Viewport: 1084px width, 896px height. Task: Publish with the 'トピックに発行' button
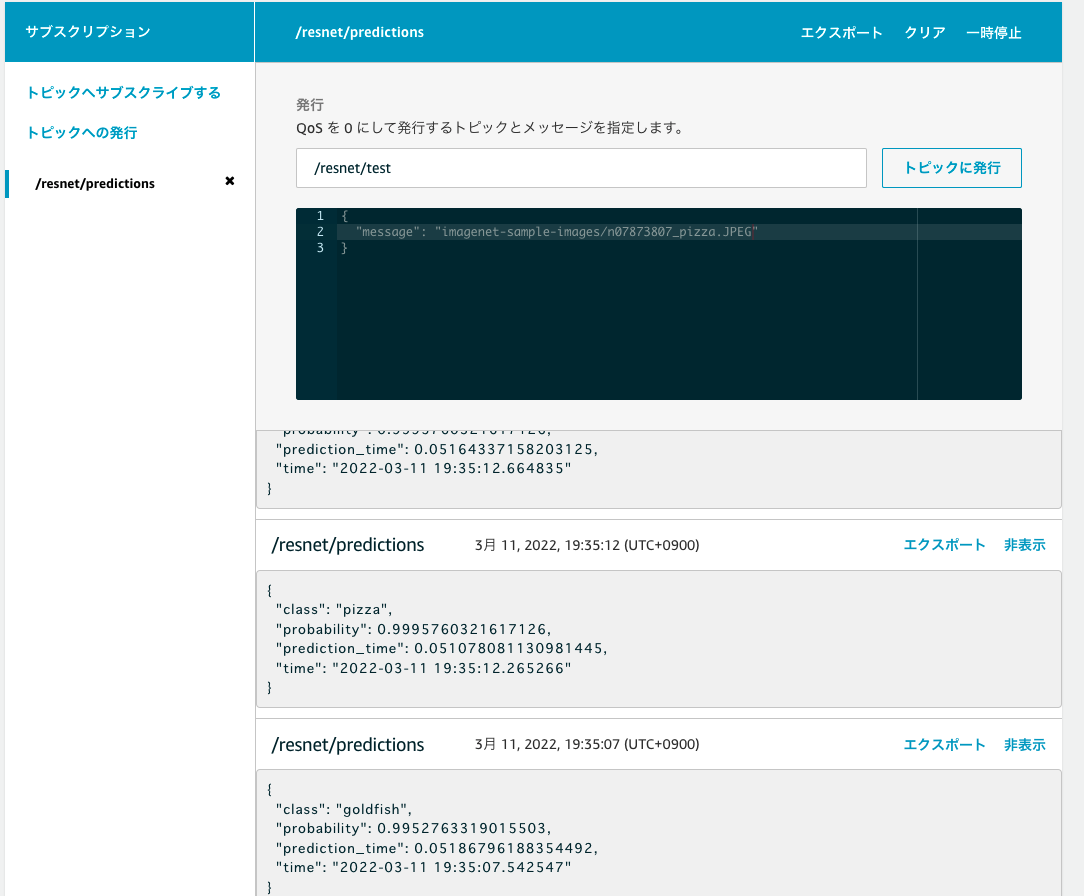(951, 168)
